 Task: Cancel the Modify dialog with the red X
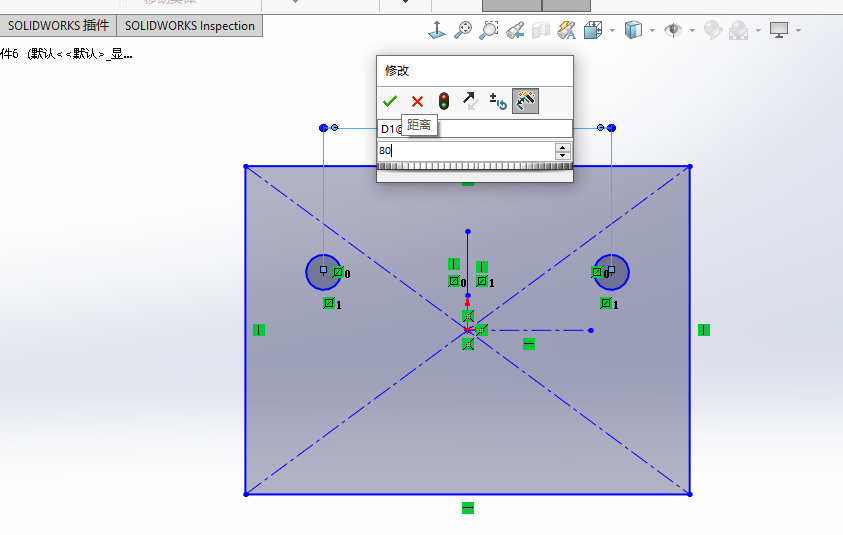coord(417,101)
